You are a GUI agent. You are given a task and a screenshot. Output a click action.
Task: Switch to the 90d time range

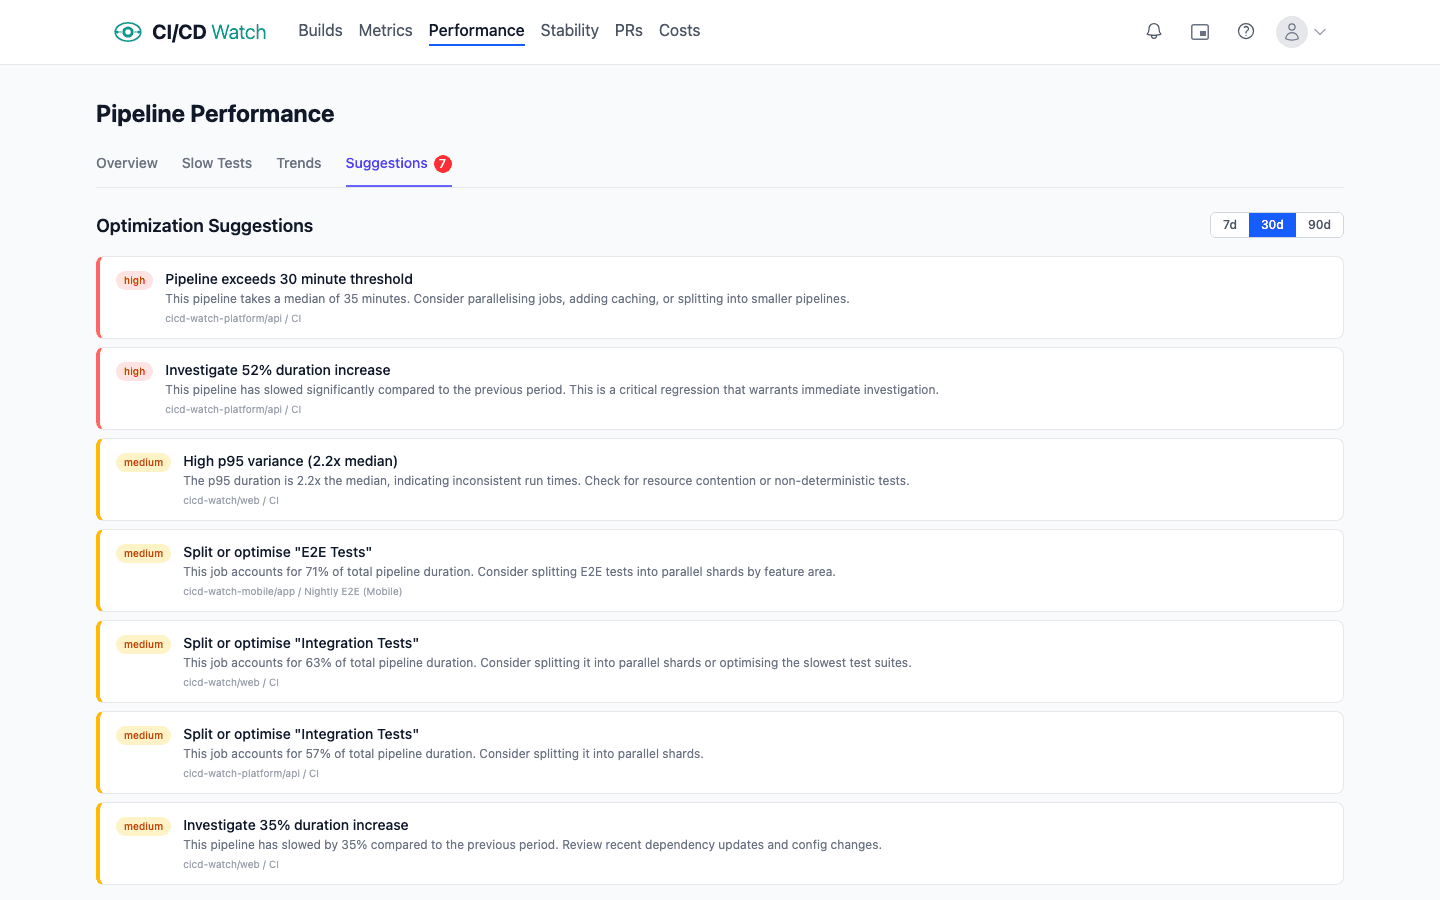[x=1319, y=225]
